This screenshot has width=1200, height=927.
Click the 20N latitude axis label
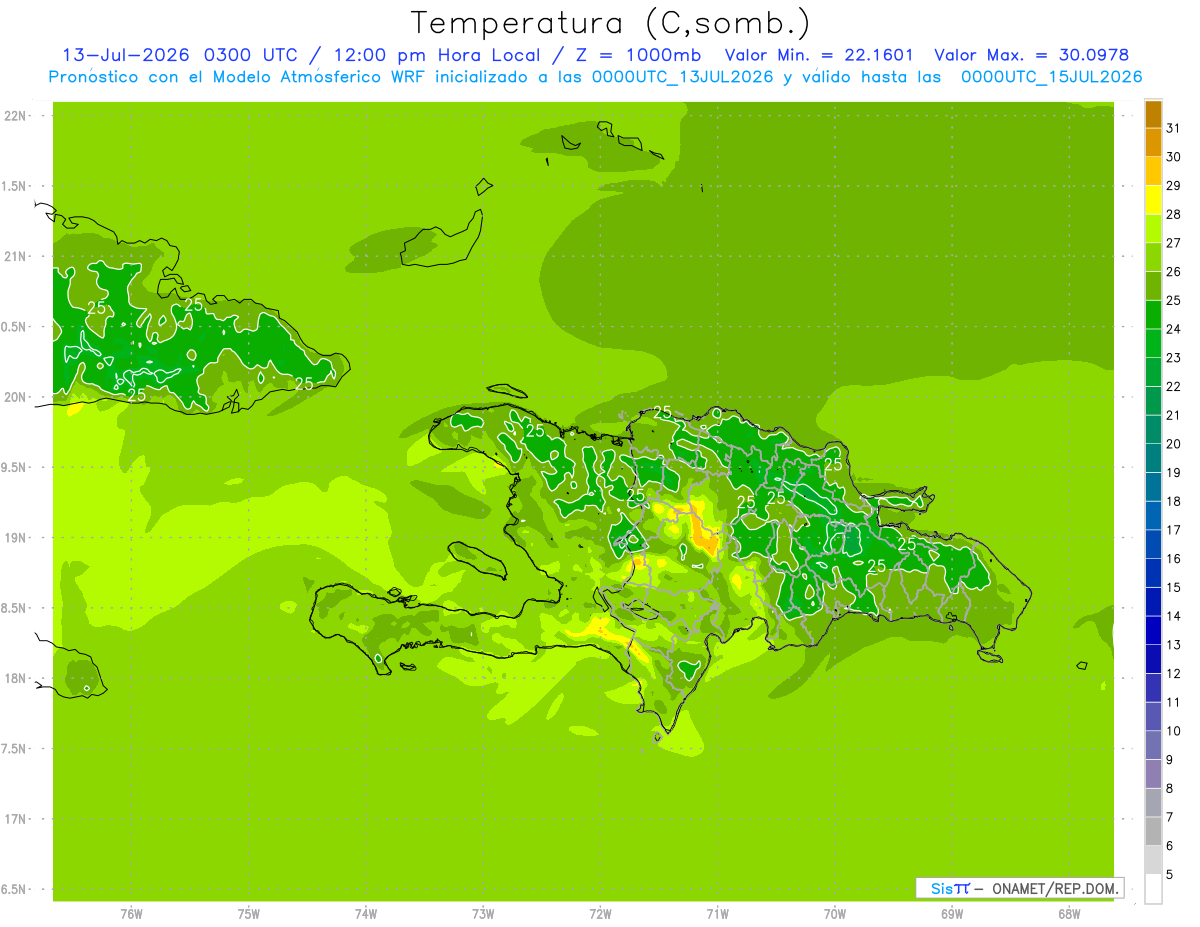point(14,397)
